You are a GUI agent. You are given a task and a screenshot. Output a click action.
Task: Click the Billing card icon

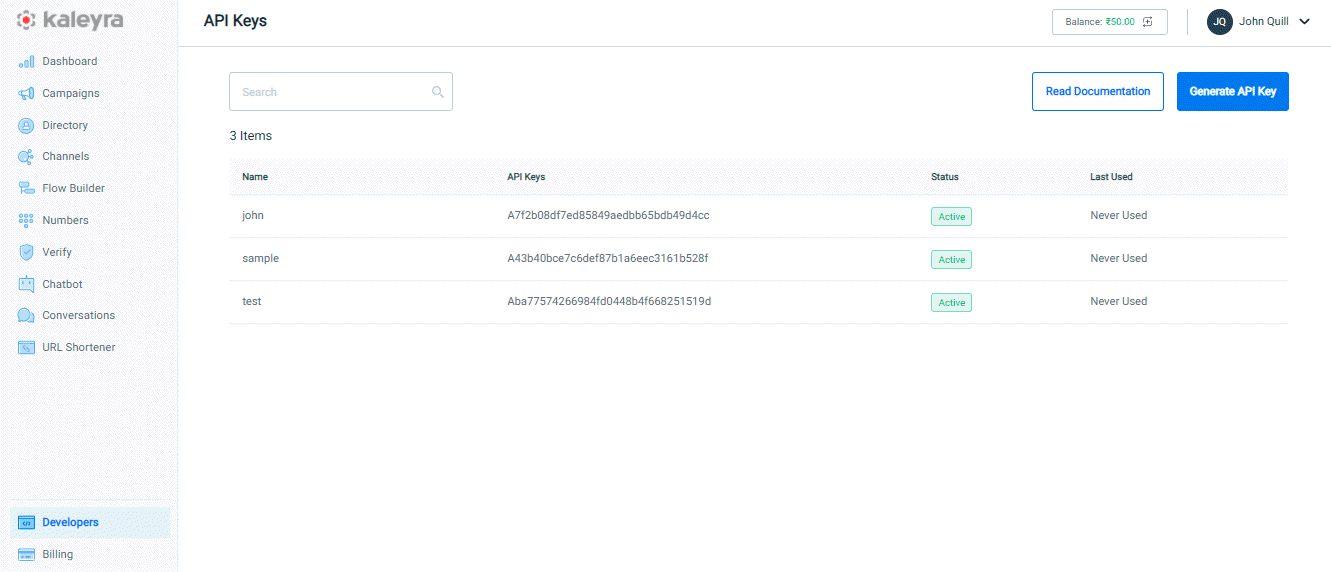(x=26, y=555)
